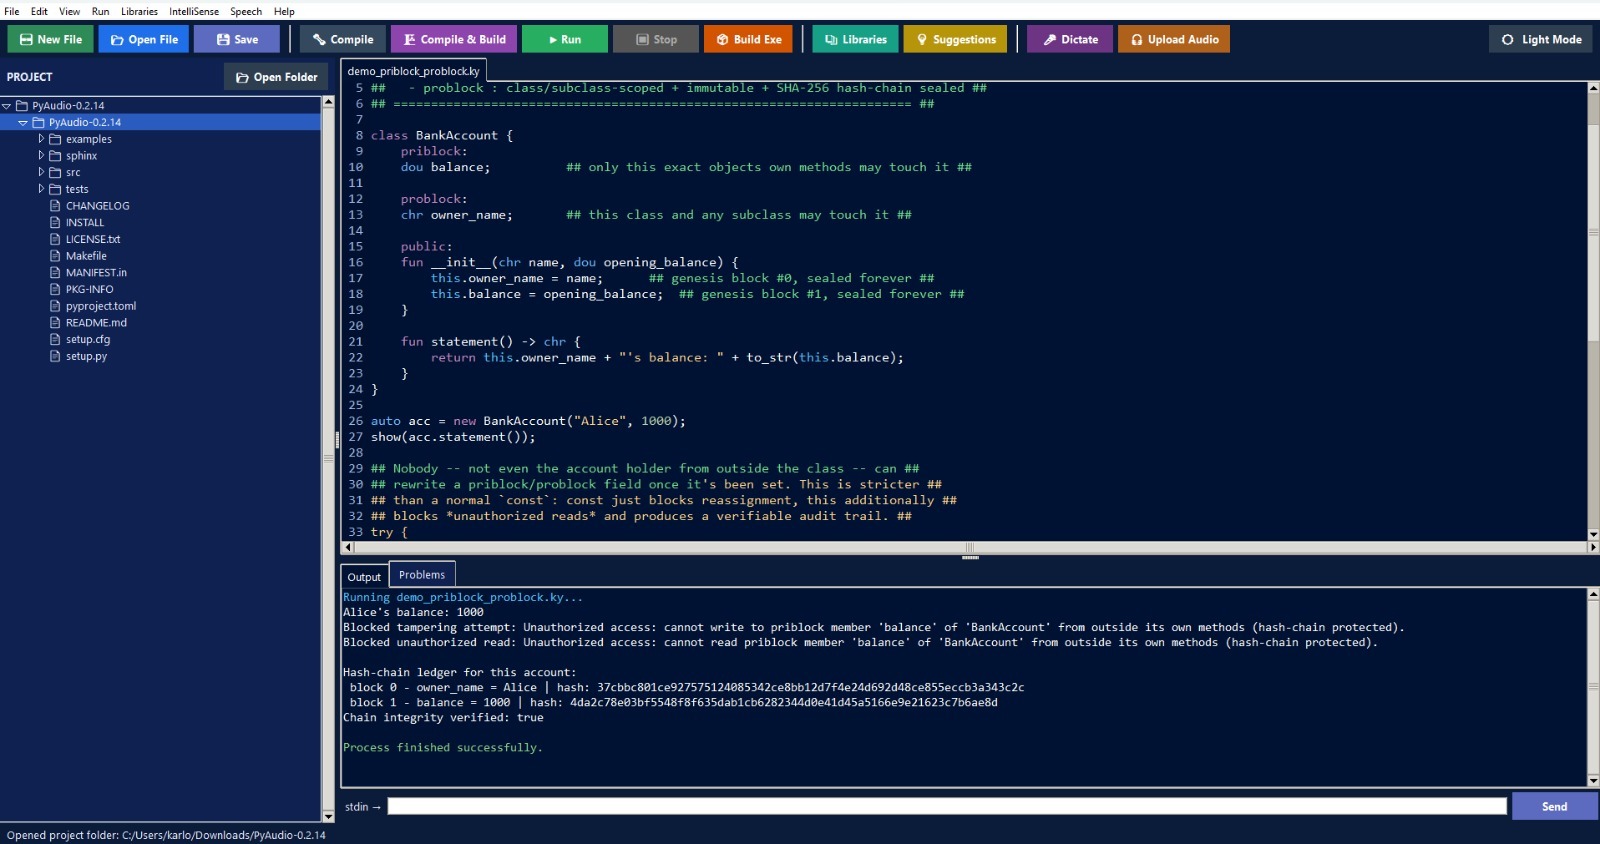Screen dimensions: 1600x844
Task: Select README.md file
Action: pyautogui.click(x=96, y=322)
